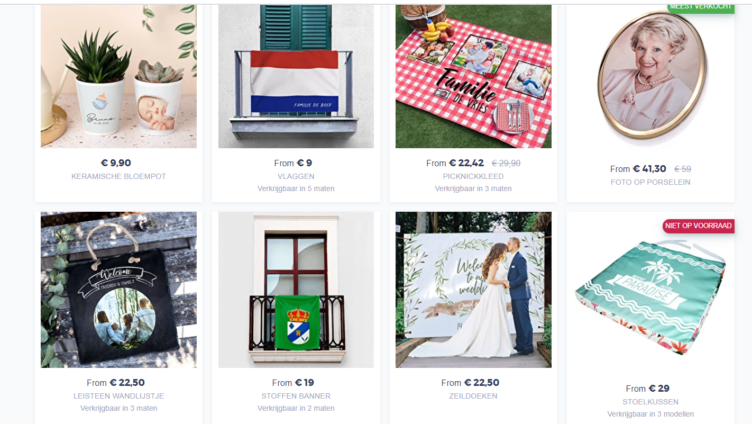The height and width of the screenshot is (424, 752).
Task: Open the ceramic flowerpot product image
Action: (x=118, y=76)
